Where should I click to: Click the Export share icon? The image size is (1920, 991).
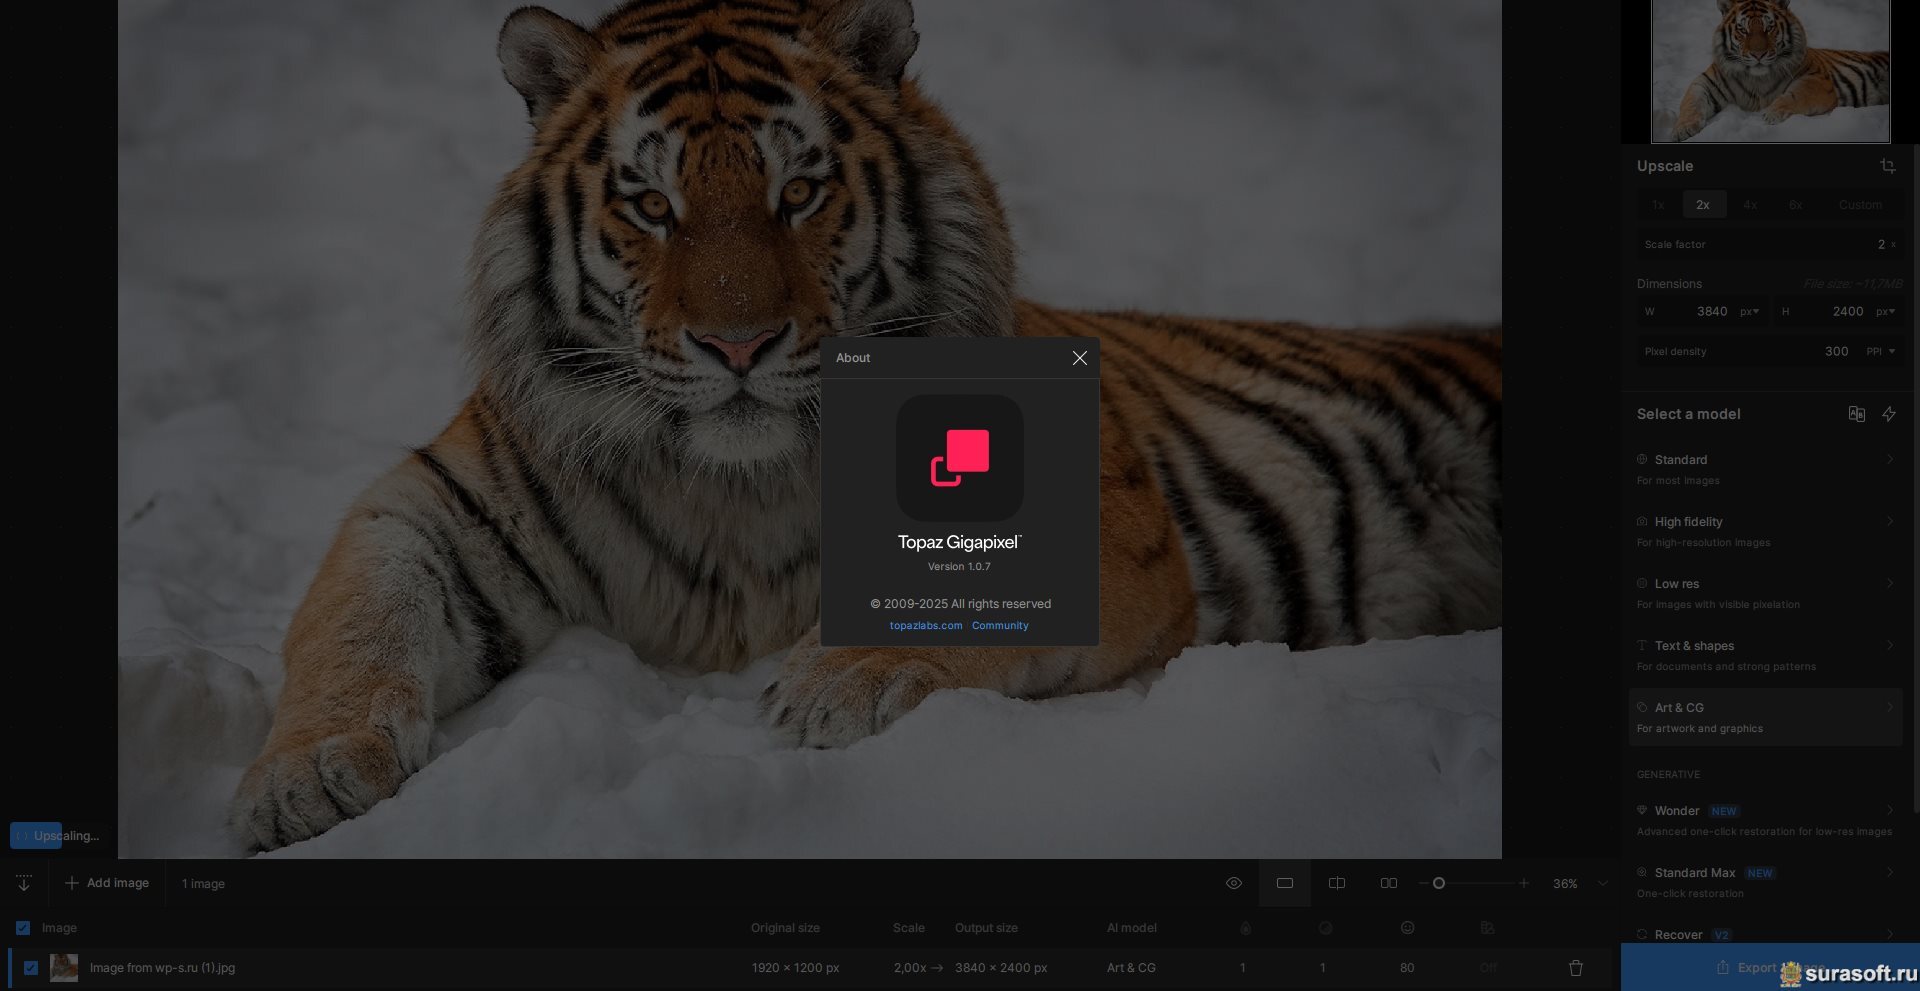[x=1723, y=967]
